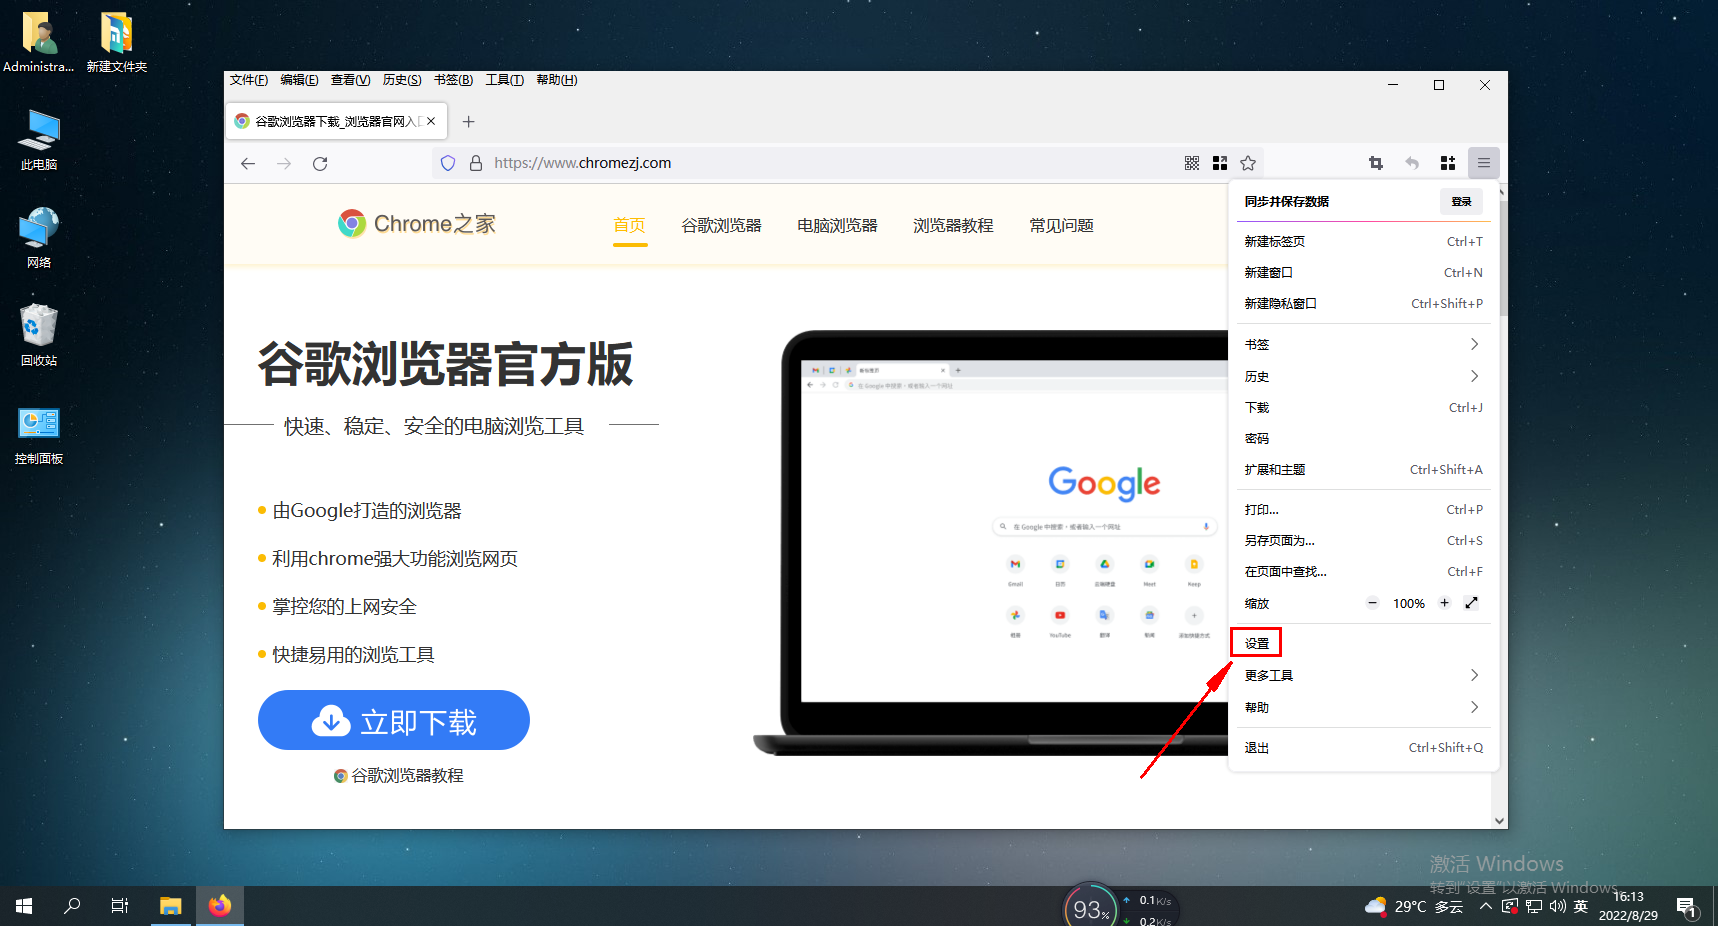The width and height of the screenshot is (1718, 926).
Task: Close the 谷歌浏览器下载 tab
Action: [431, 121]
